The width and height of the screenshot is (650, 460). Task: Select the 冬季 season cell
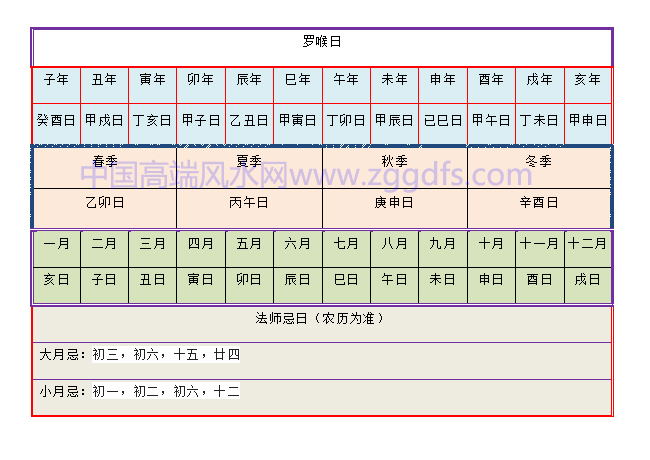tap(539, 168)
